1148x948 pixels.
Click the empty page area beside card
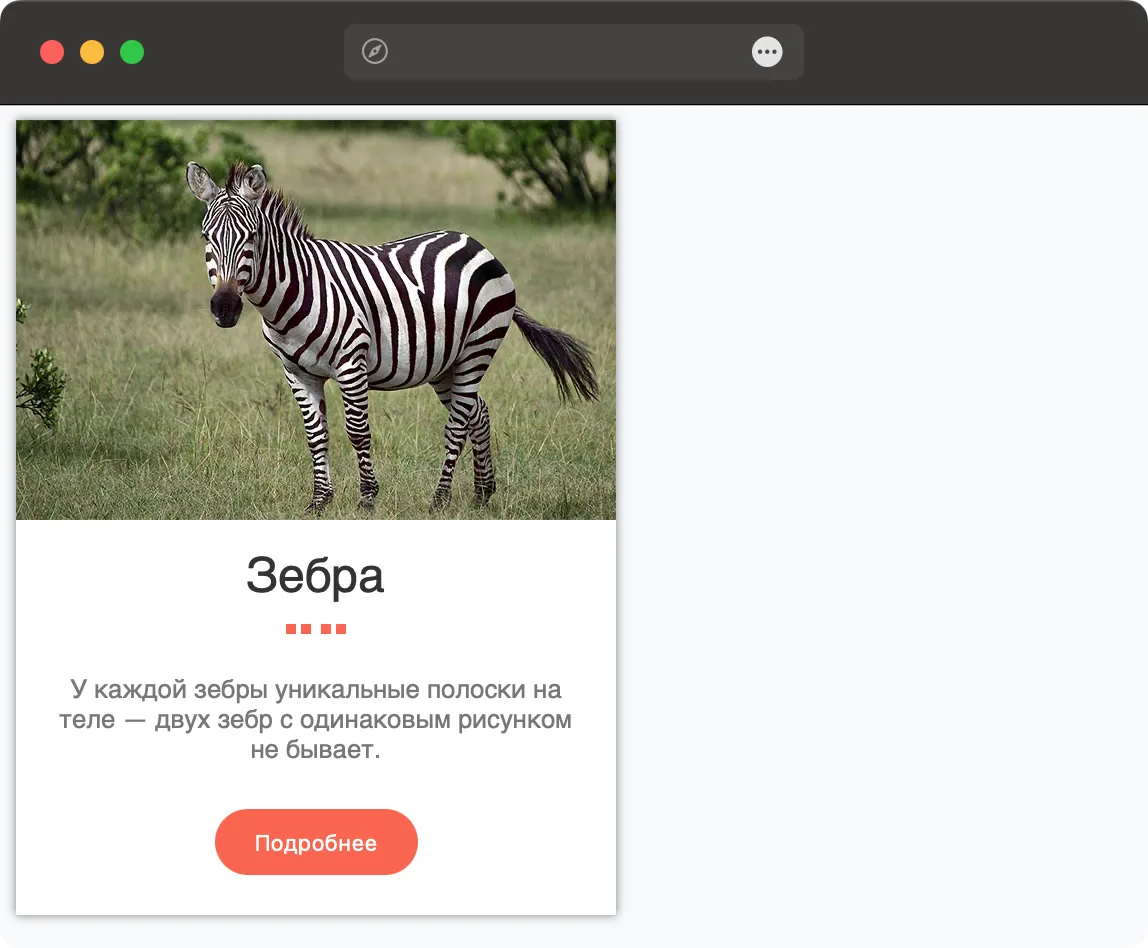pyautogui.click(x=879, y=512)
